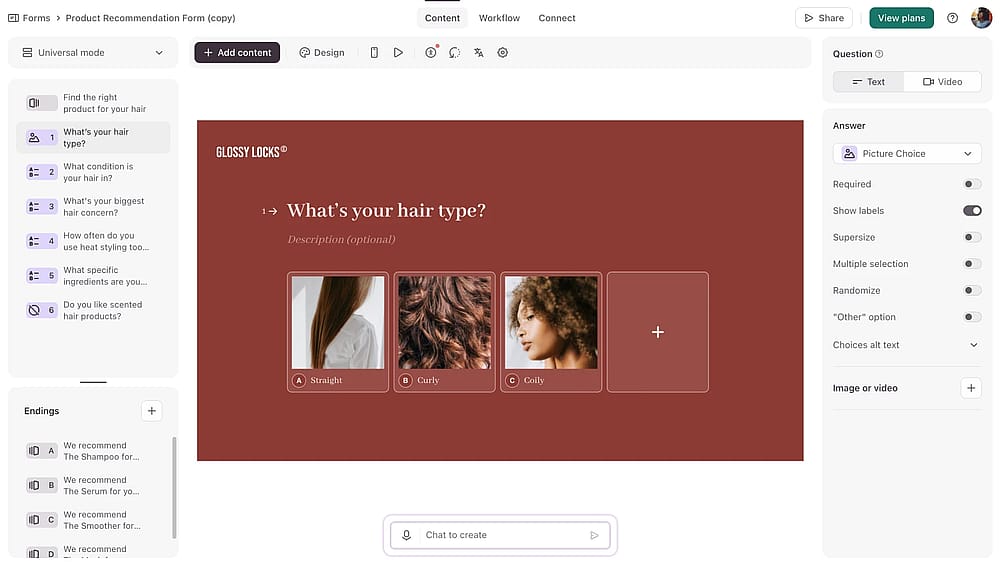Open the Universal mode dropdown

[x=93, y=53]
